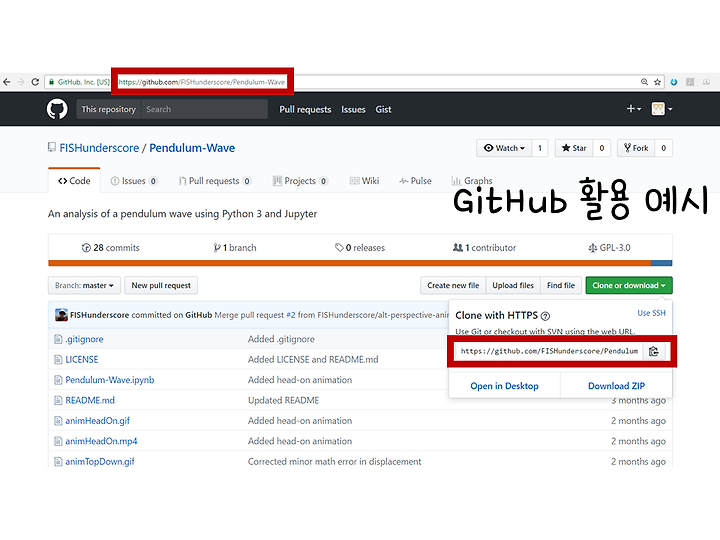
Task: Copy clone URL with clipboard icon
Action: point(654,351)
